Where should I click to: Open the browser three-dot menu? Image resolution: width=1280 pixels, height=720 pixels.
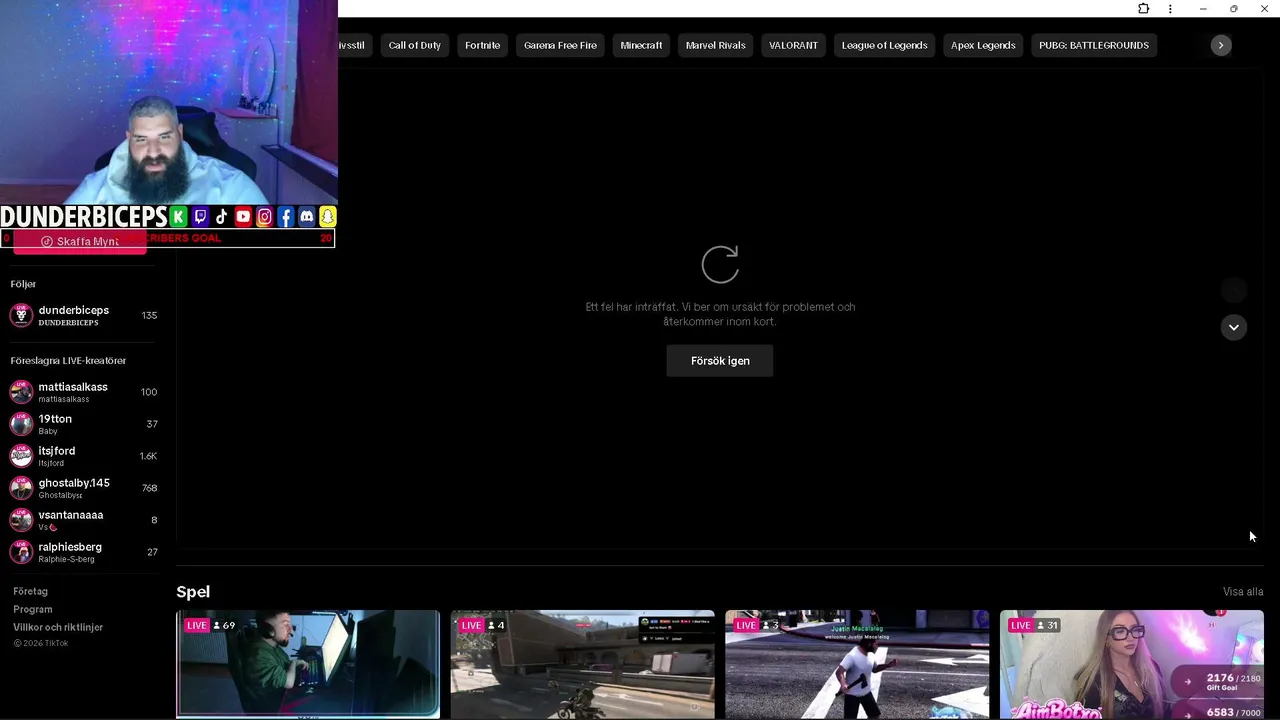coord(1170,9)
